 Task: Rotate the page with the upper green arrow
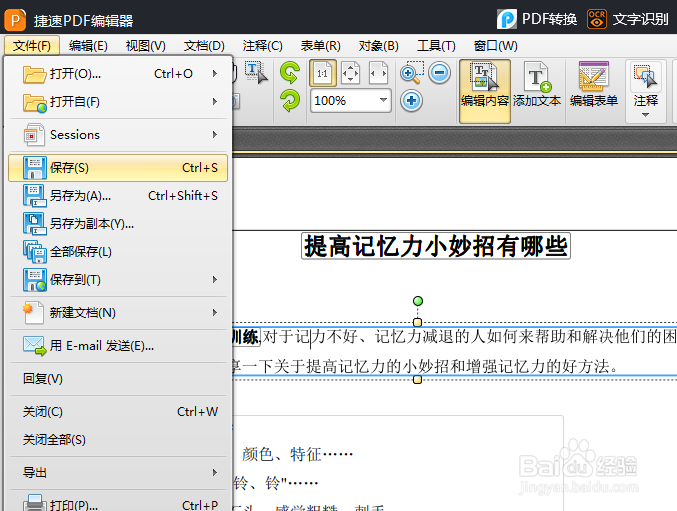290,73
